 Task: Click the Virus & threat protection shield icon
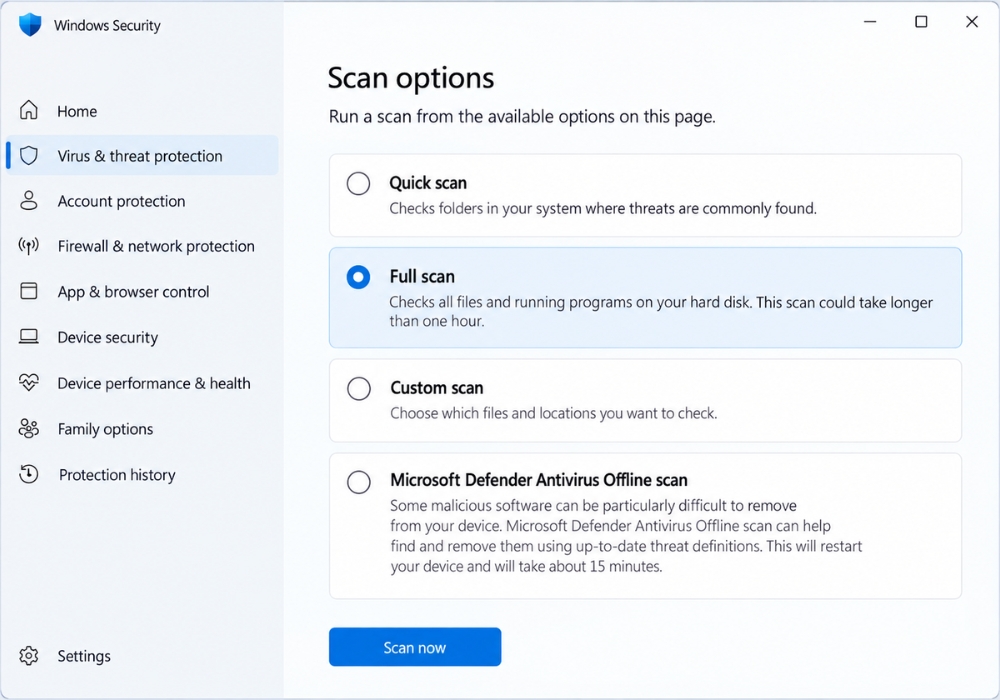pyautogui.click(x=29, y=156)
